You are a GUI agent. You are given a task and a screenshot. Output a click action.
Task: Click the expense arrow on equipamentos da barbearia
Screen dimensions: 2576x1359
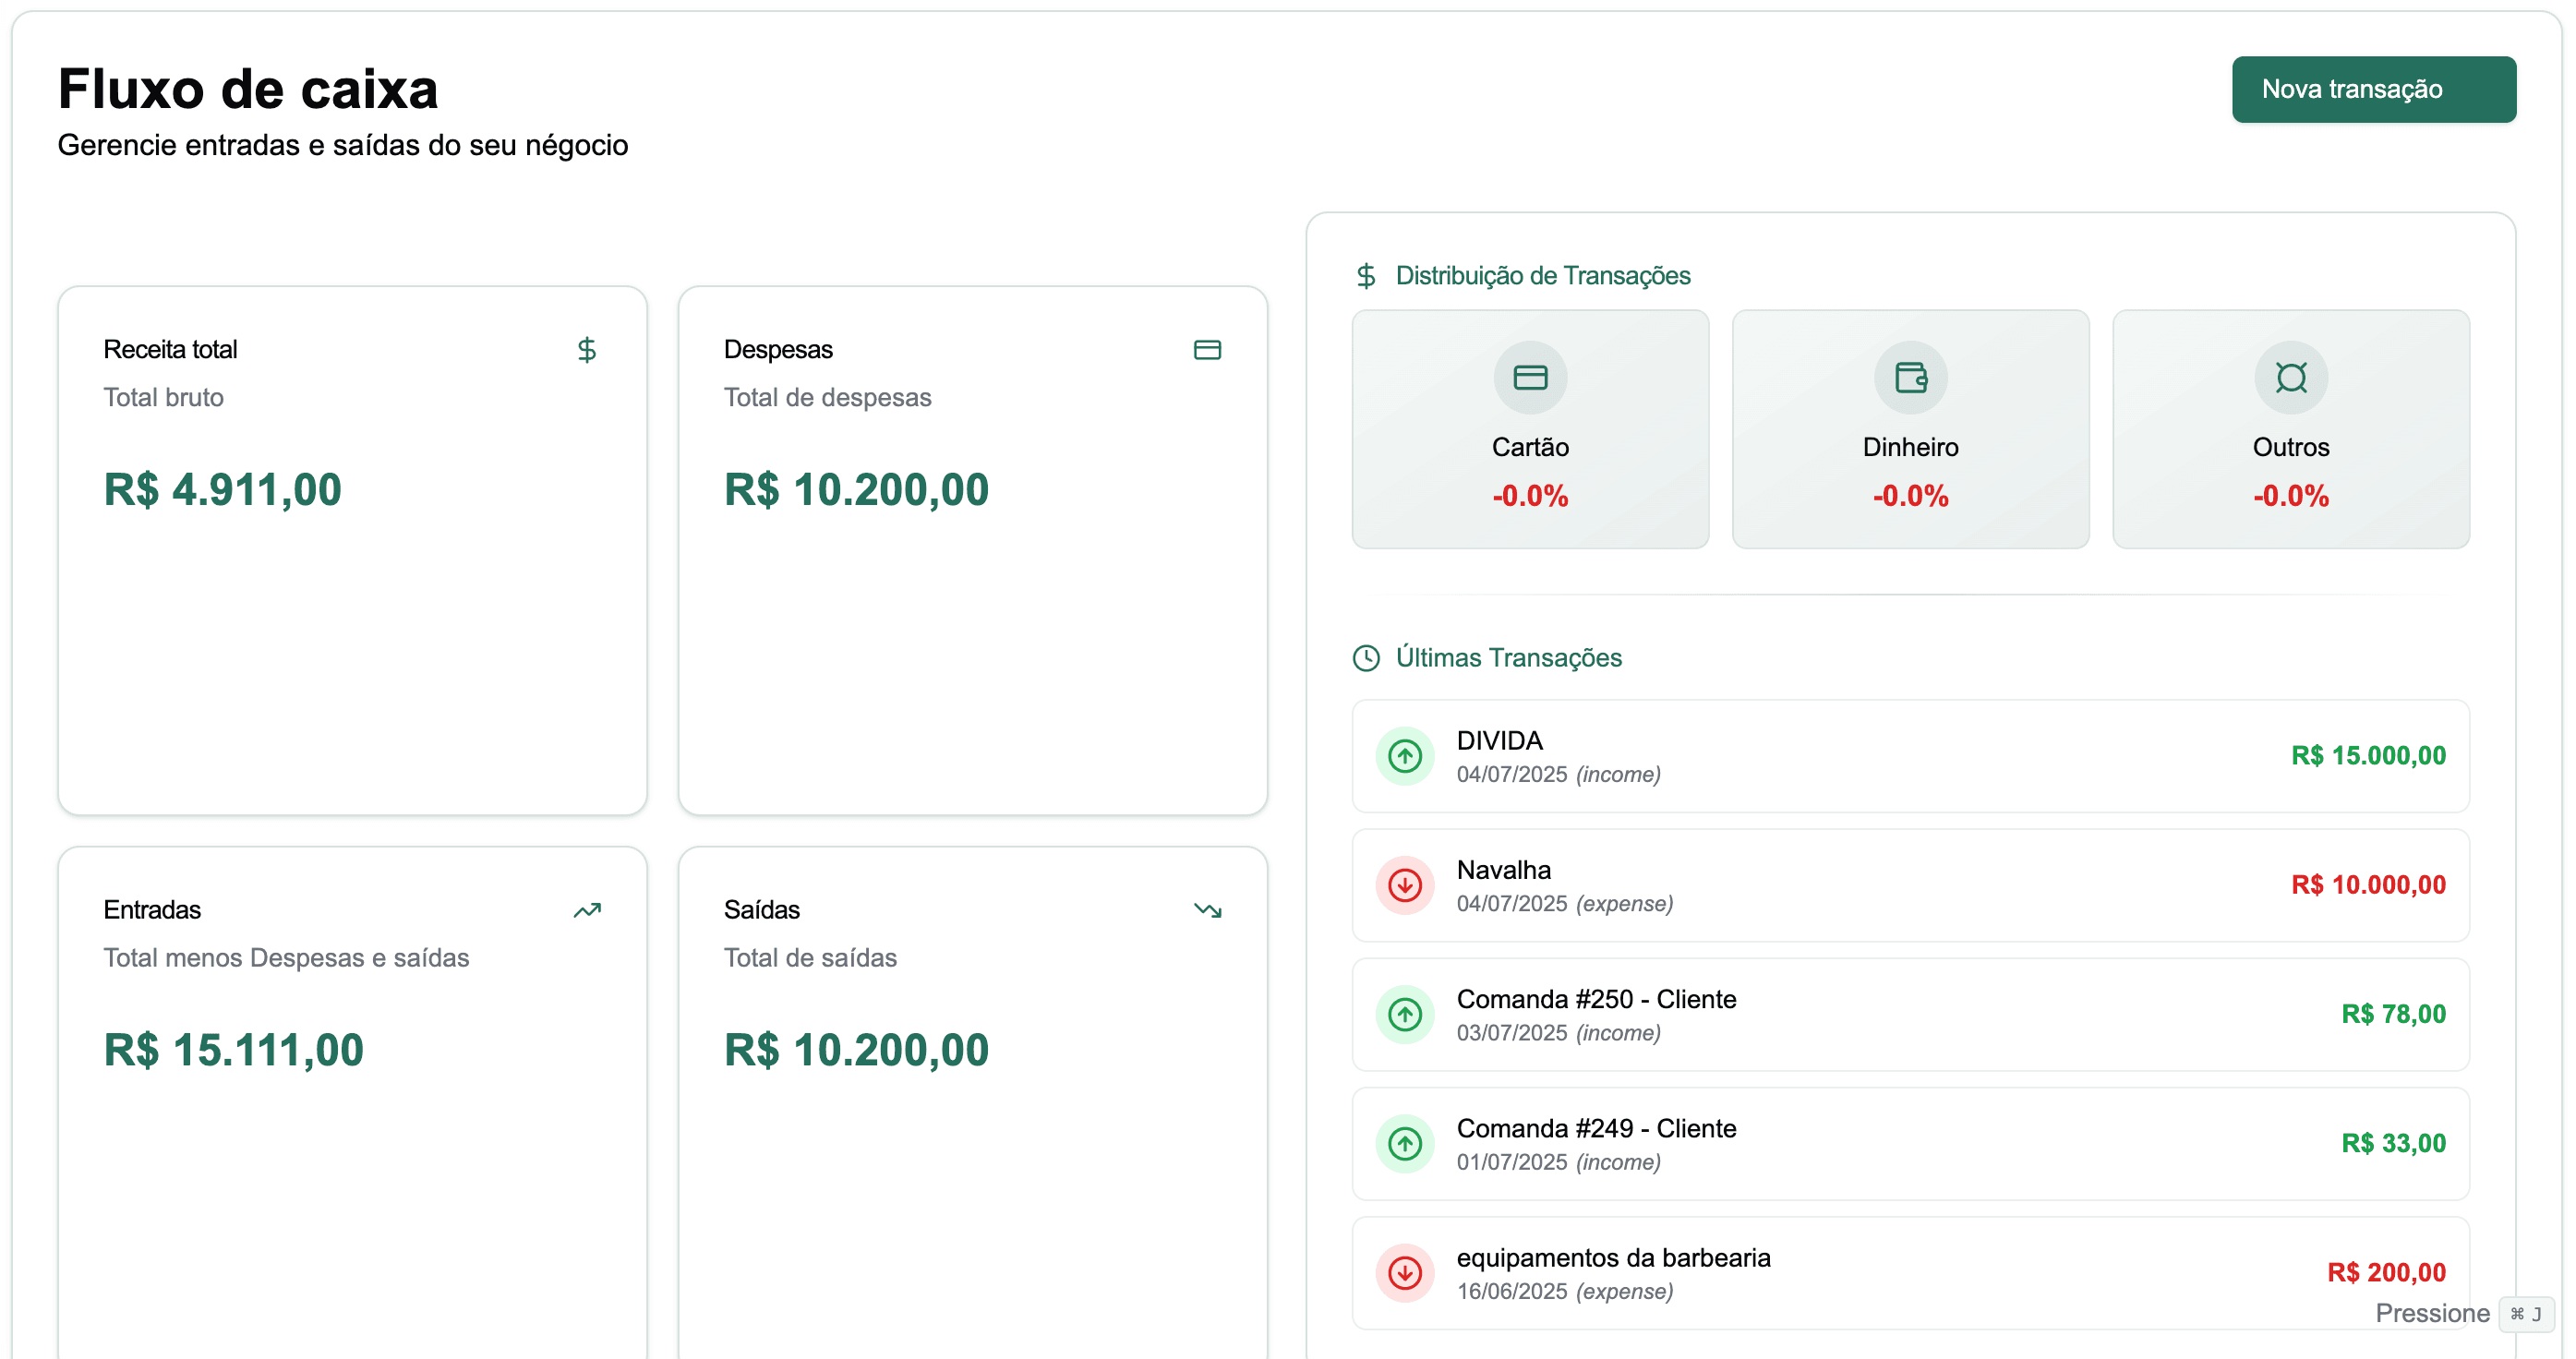tap(1405, 1274)
